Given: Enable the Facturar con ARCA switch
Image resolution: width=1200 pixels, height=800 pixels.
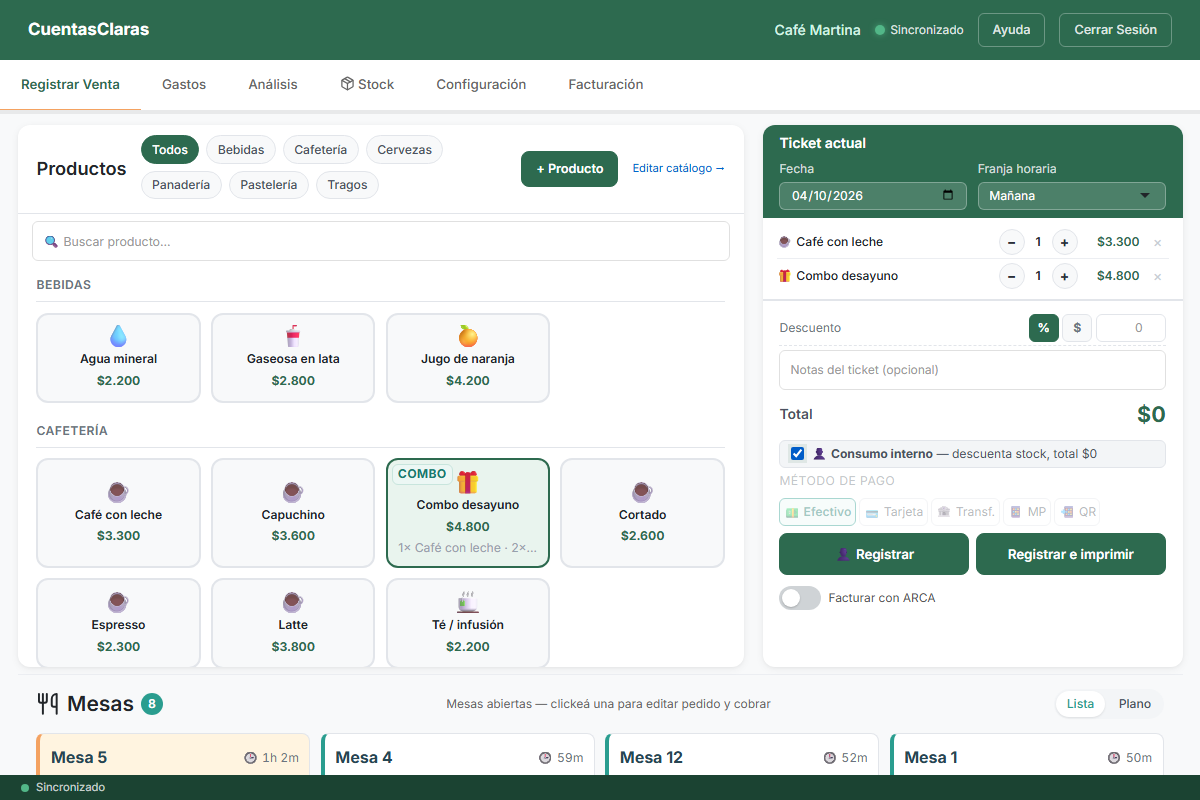Looking at the screenshot, I should pyautogui.click(x=800, y=598).
